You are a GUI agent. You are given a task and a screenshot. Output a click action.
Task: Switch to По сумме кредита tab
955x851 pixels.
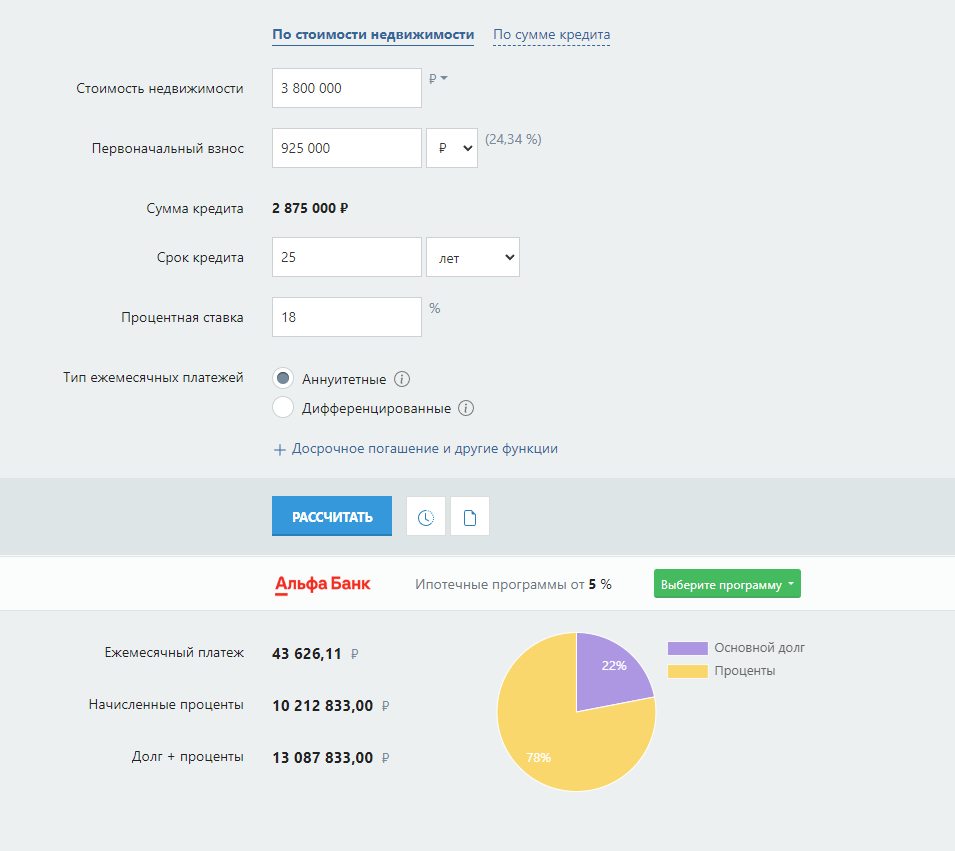pyautogui.click(x=551, y=35)
